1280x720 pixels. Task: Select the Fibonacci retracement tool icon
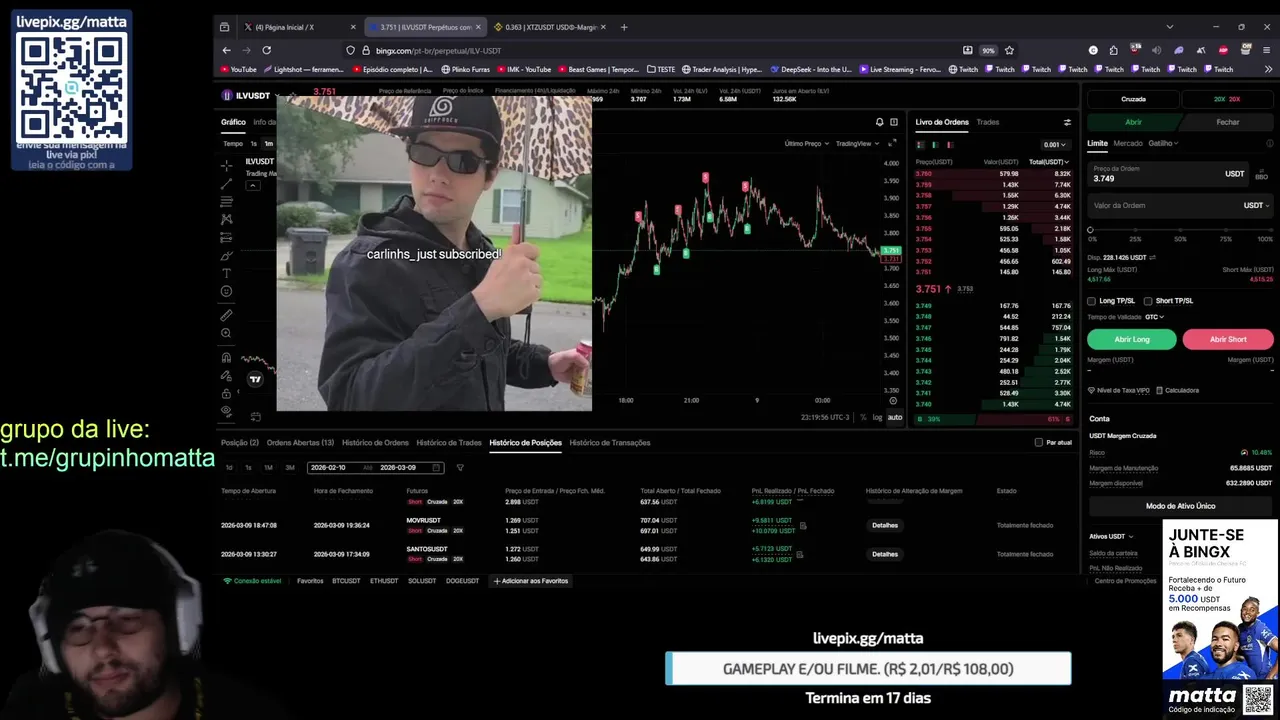[x=227, y=201]
